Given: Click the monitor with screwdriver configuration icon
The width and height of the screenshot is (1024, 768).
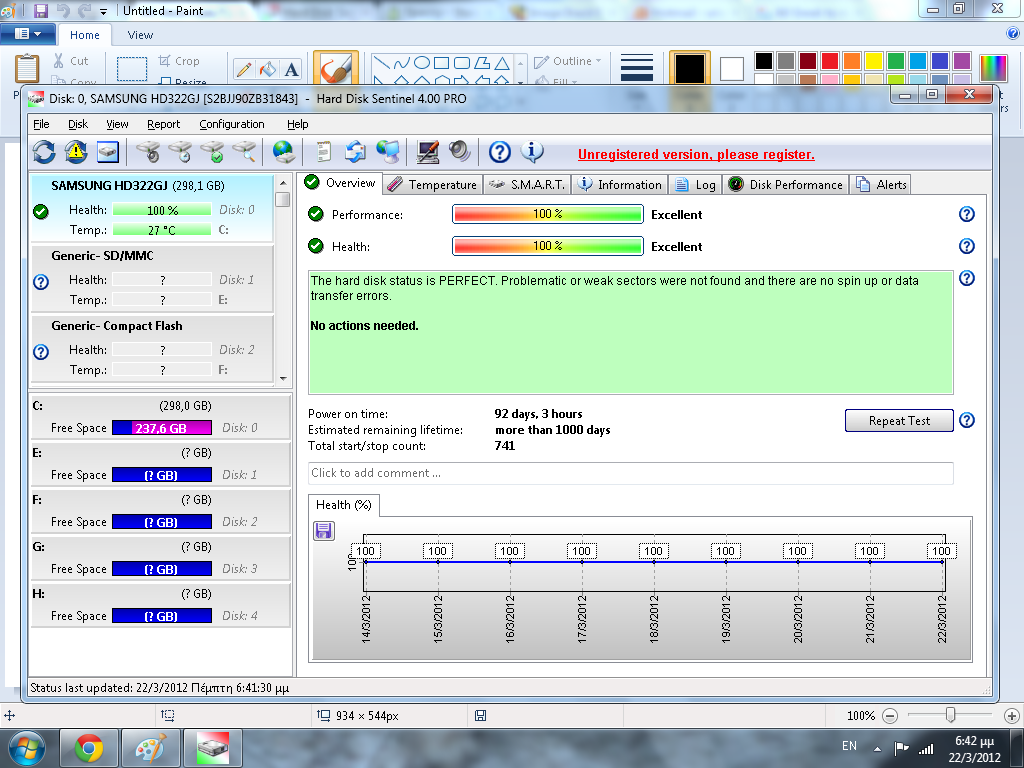Looking at the screenshot, I should point(428,152).
